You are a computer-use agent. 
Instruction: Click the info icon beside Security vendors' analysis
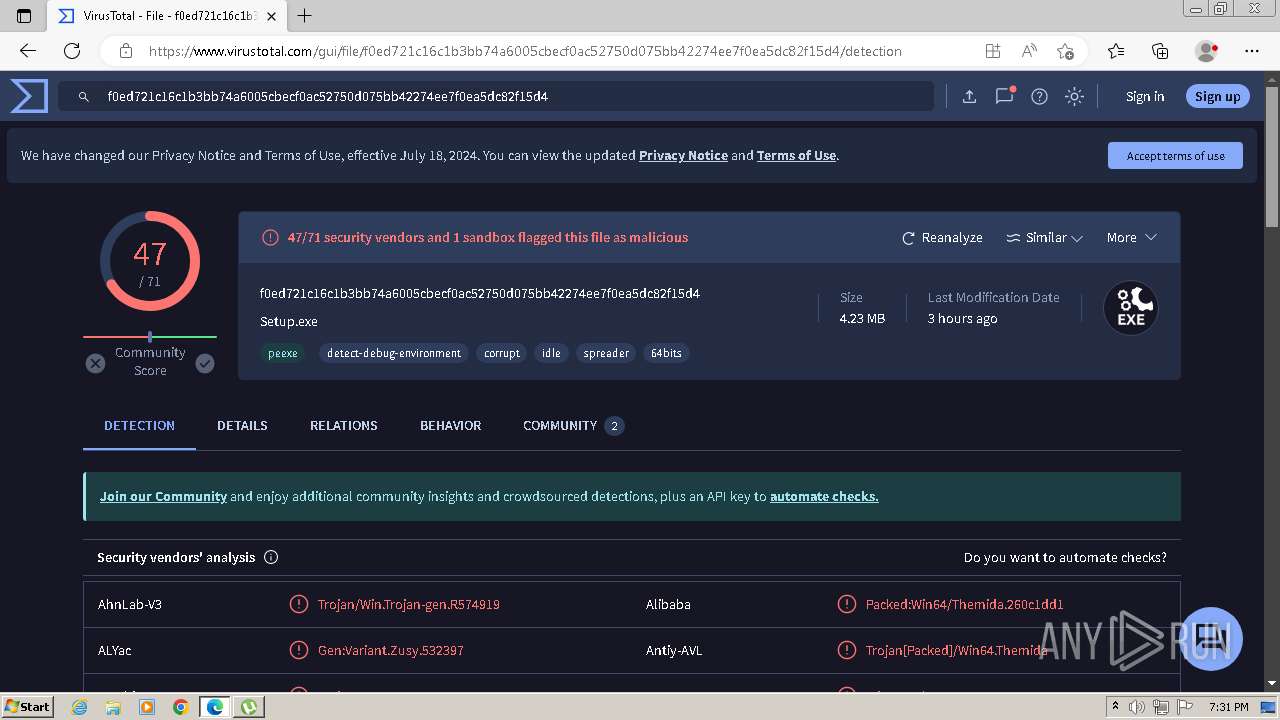(x=271, y=557)
